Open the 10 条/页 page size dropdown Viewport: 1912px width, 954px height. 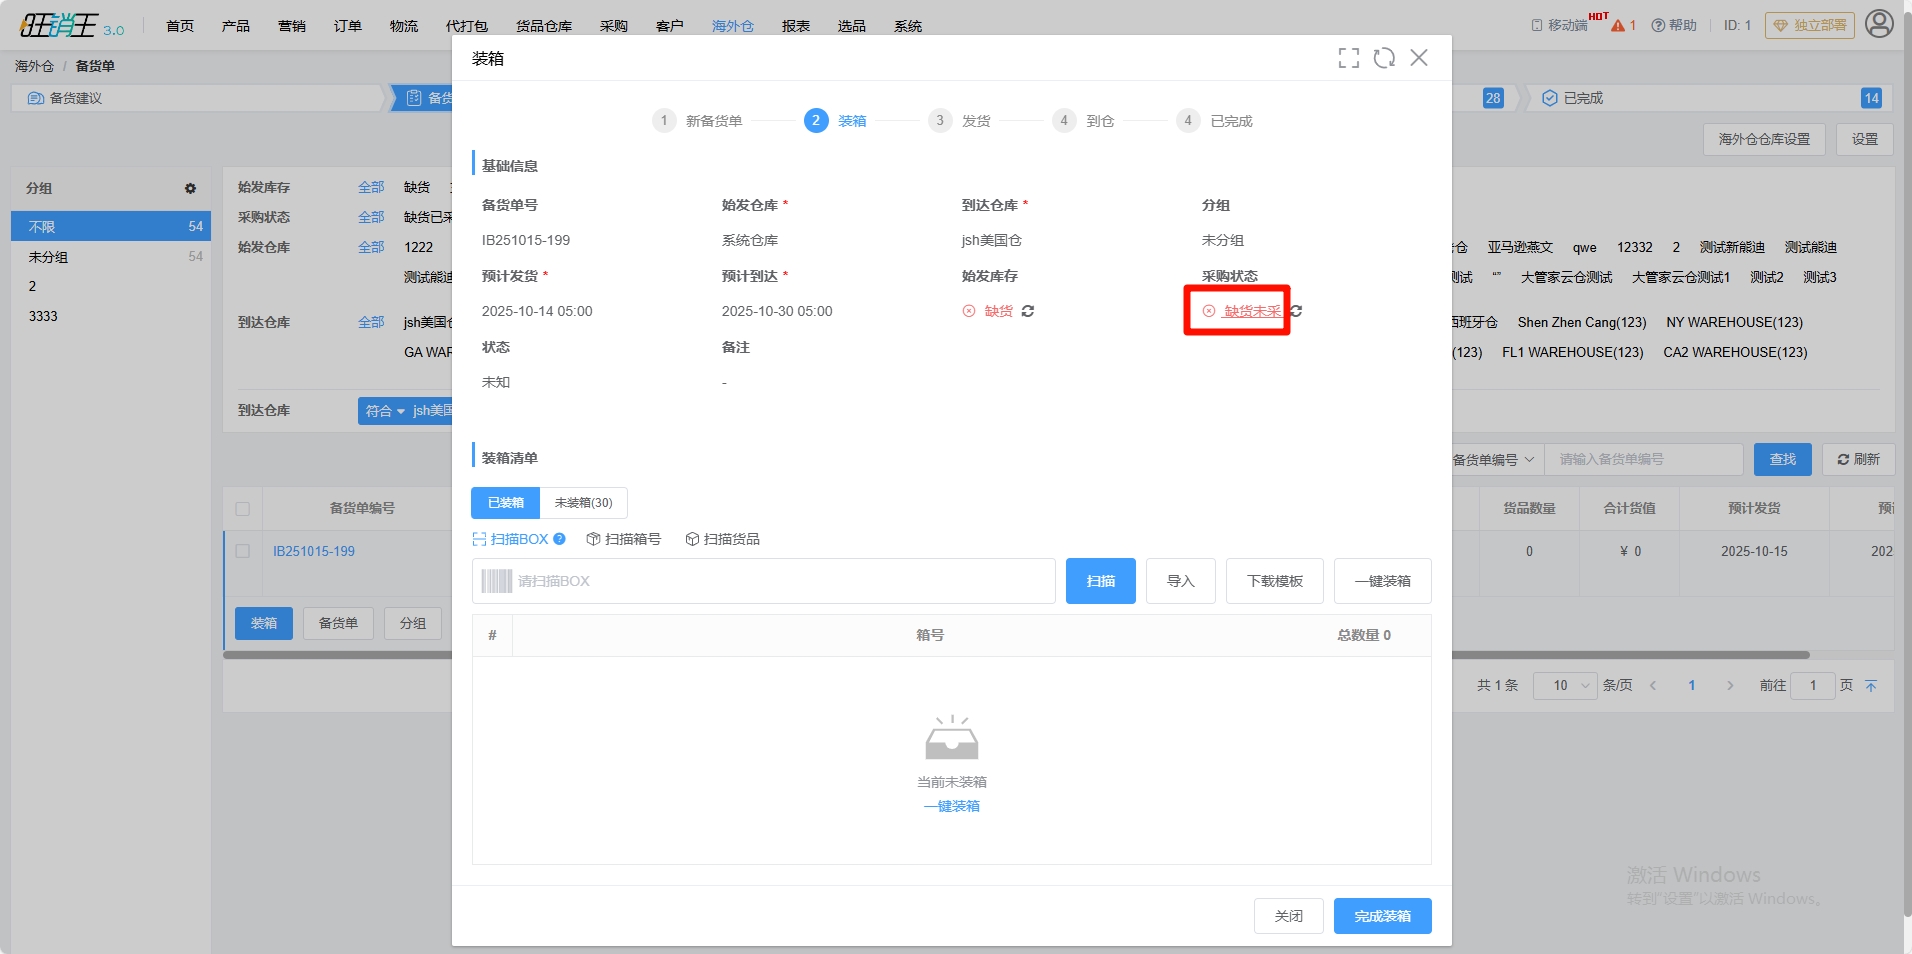point(1564,685)
